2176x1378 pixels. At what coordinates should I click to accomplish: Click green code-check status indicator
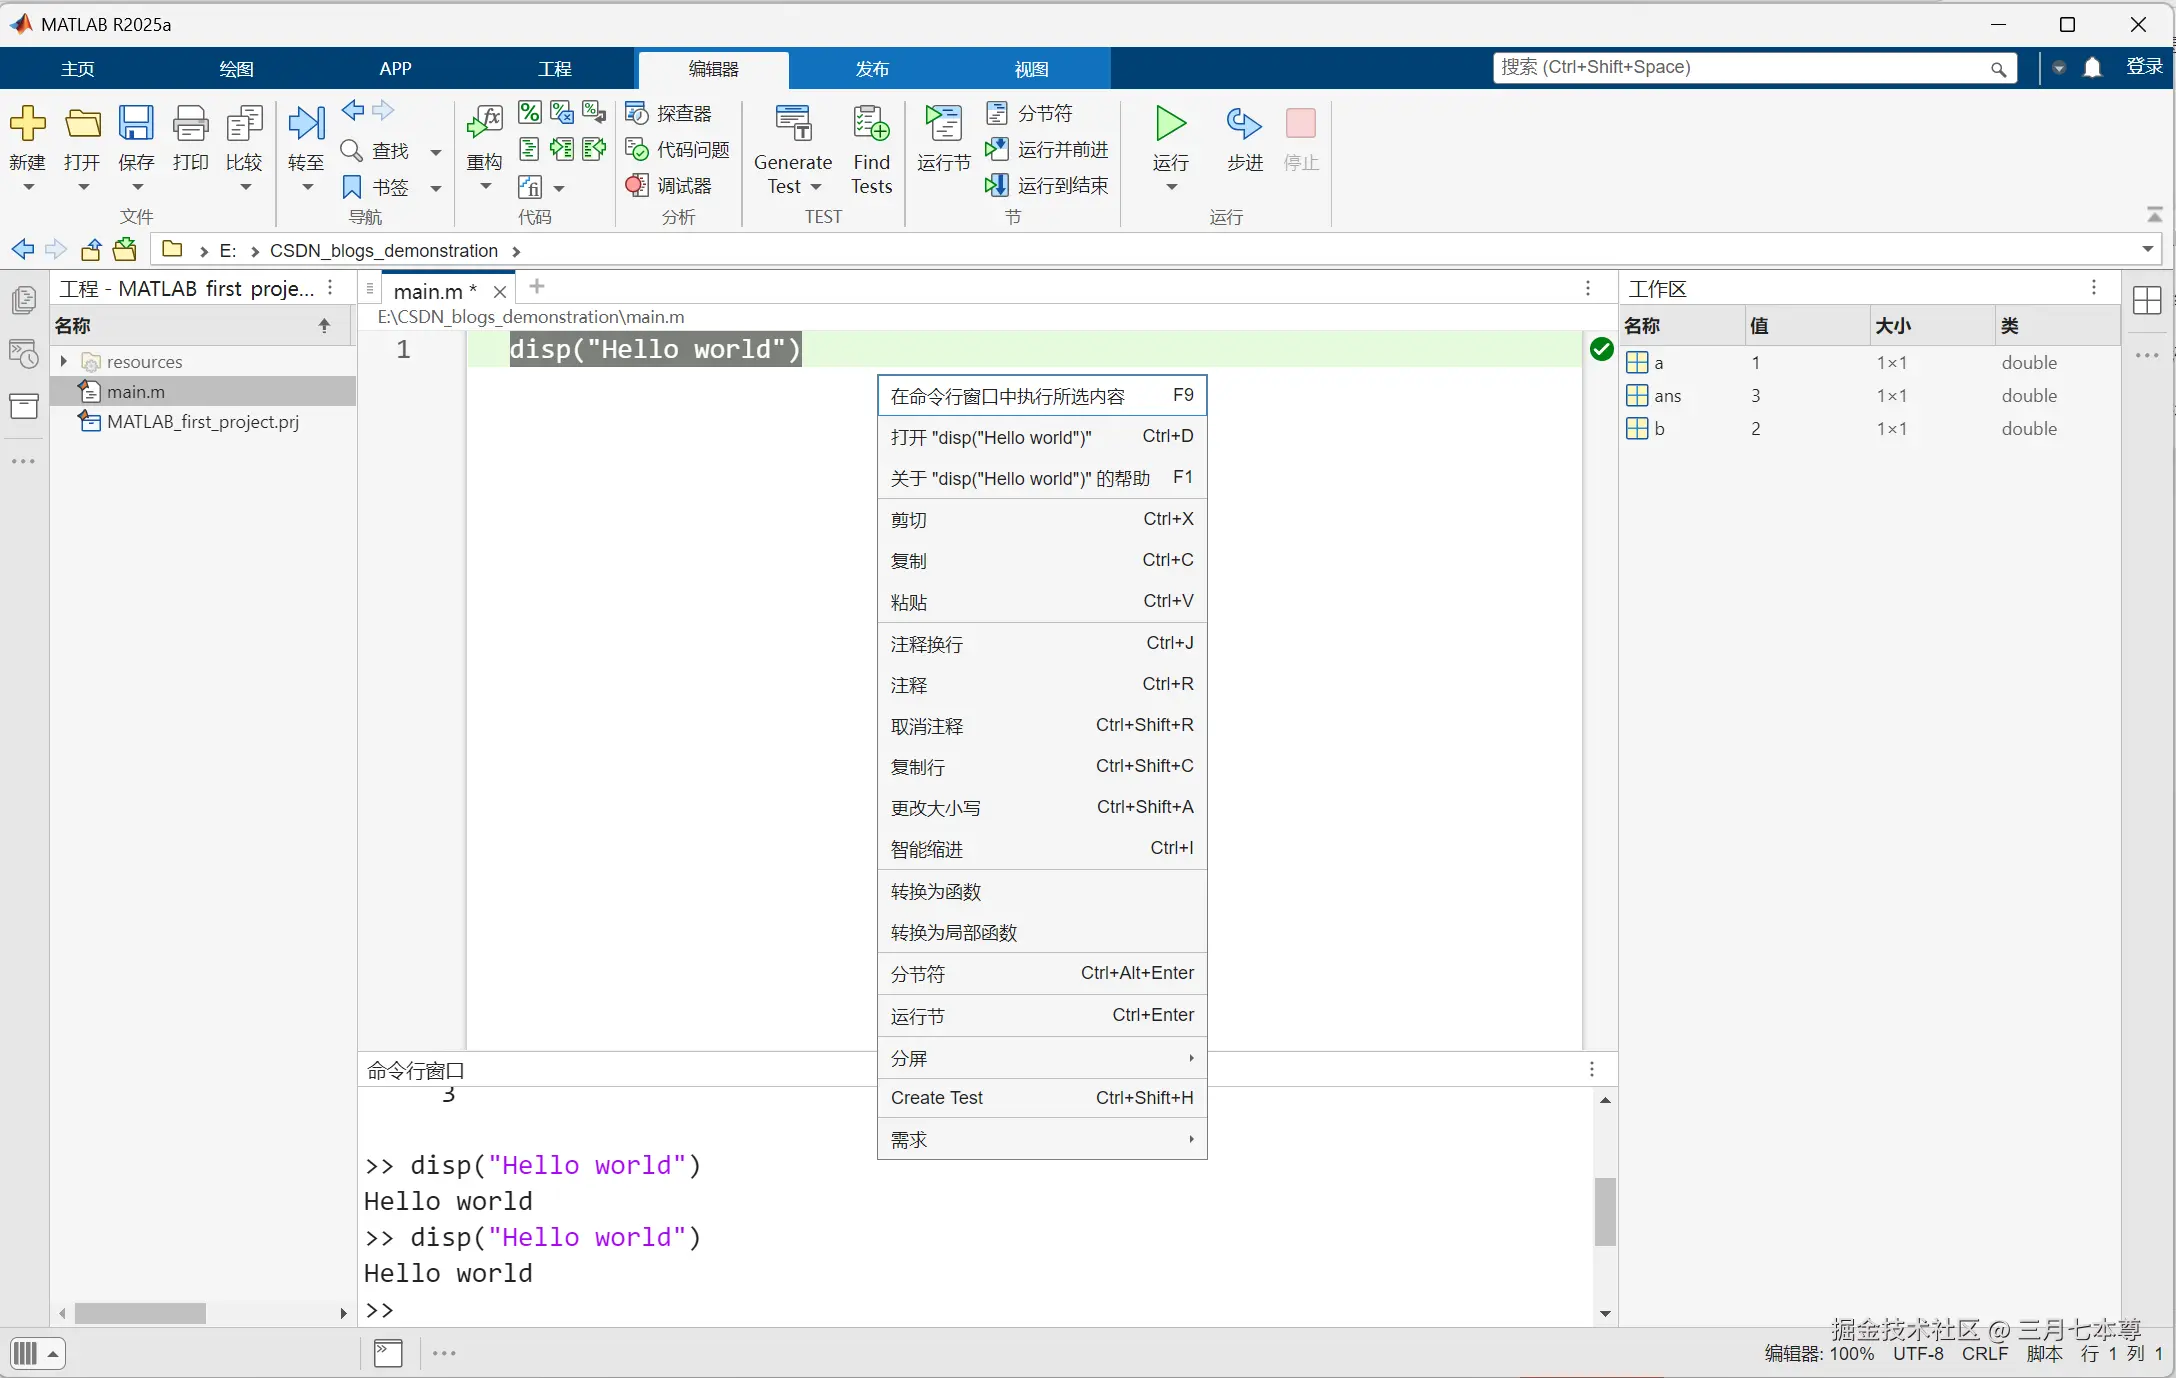(x=1601, y=349)
